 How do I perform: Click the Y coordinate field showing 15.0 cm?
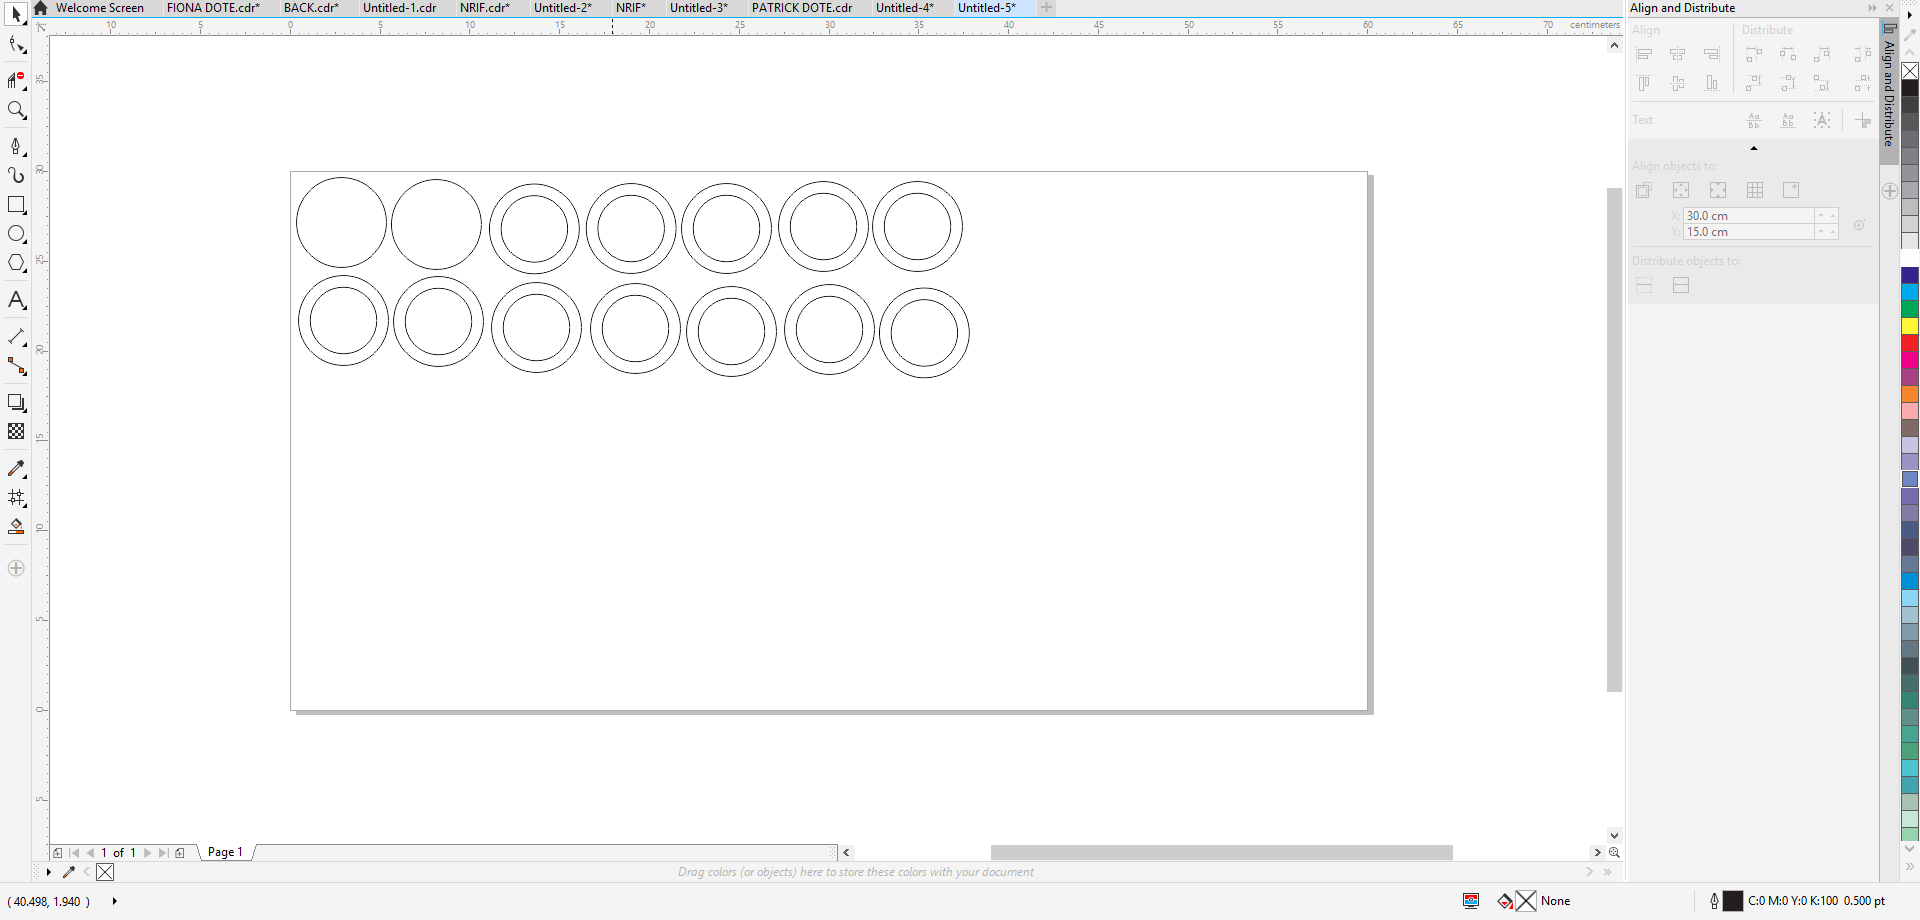[x=1748, y=232]
